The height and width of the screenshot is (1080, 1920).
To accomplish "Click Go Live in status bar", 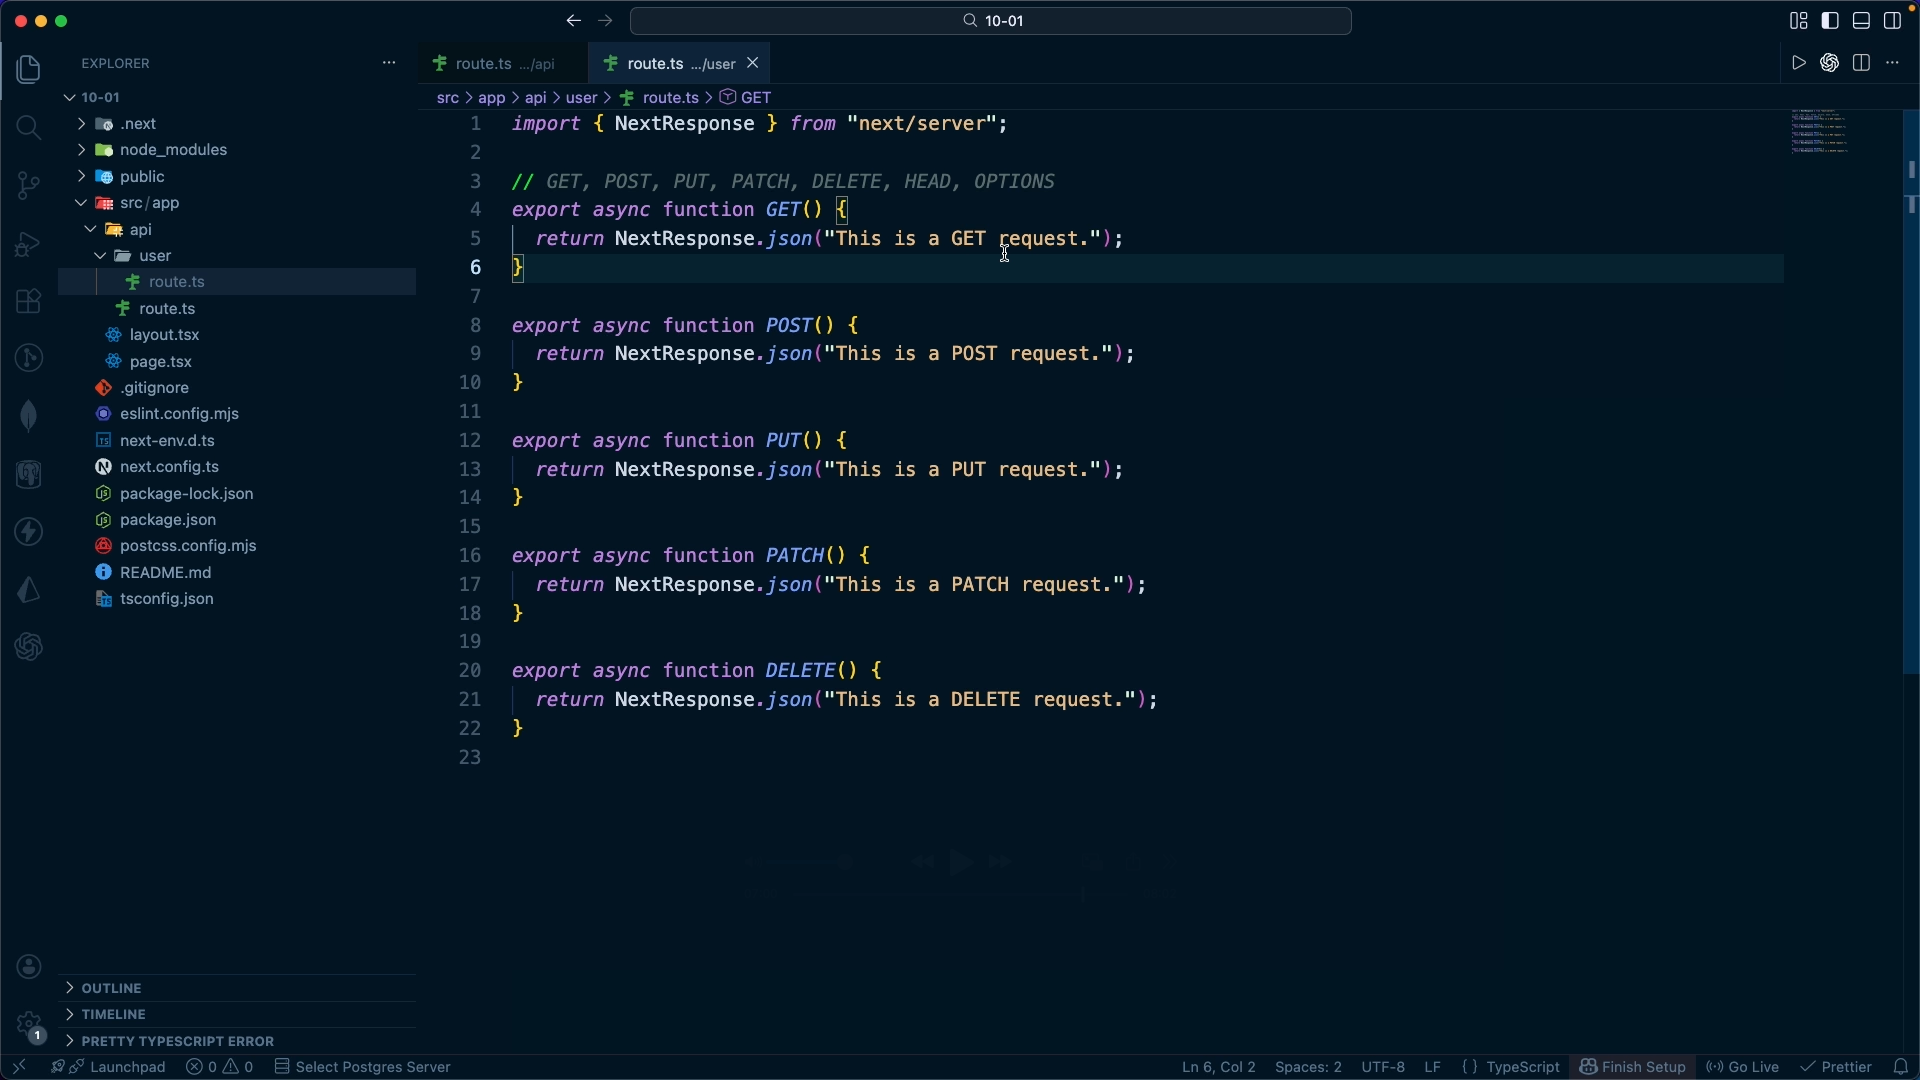I will click(1744, 1067).
